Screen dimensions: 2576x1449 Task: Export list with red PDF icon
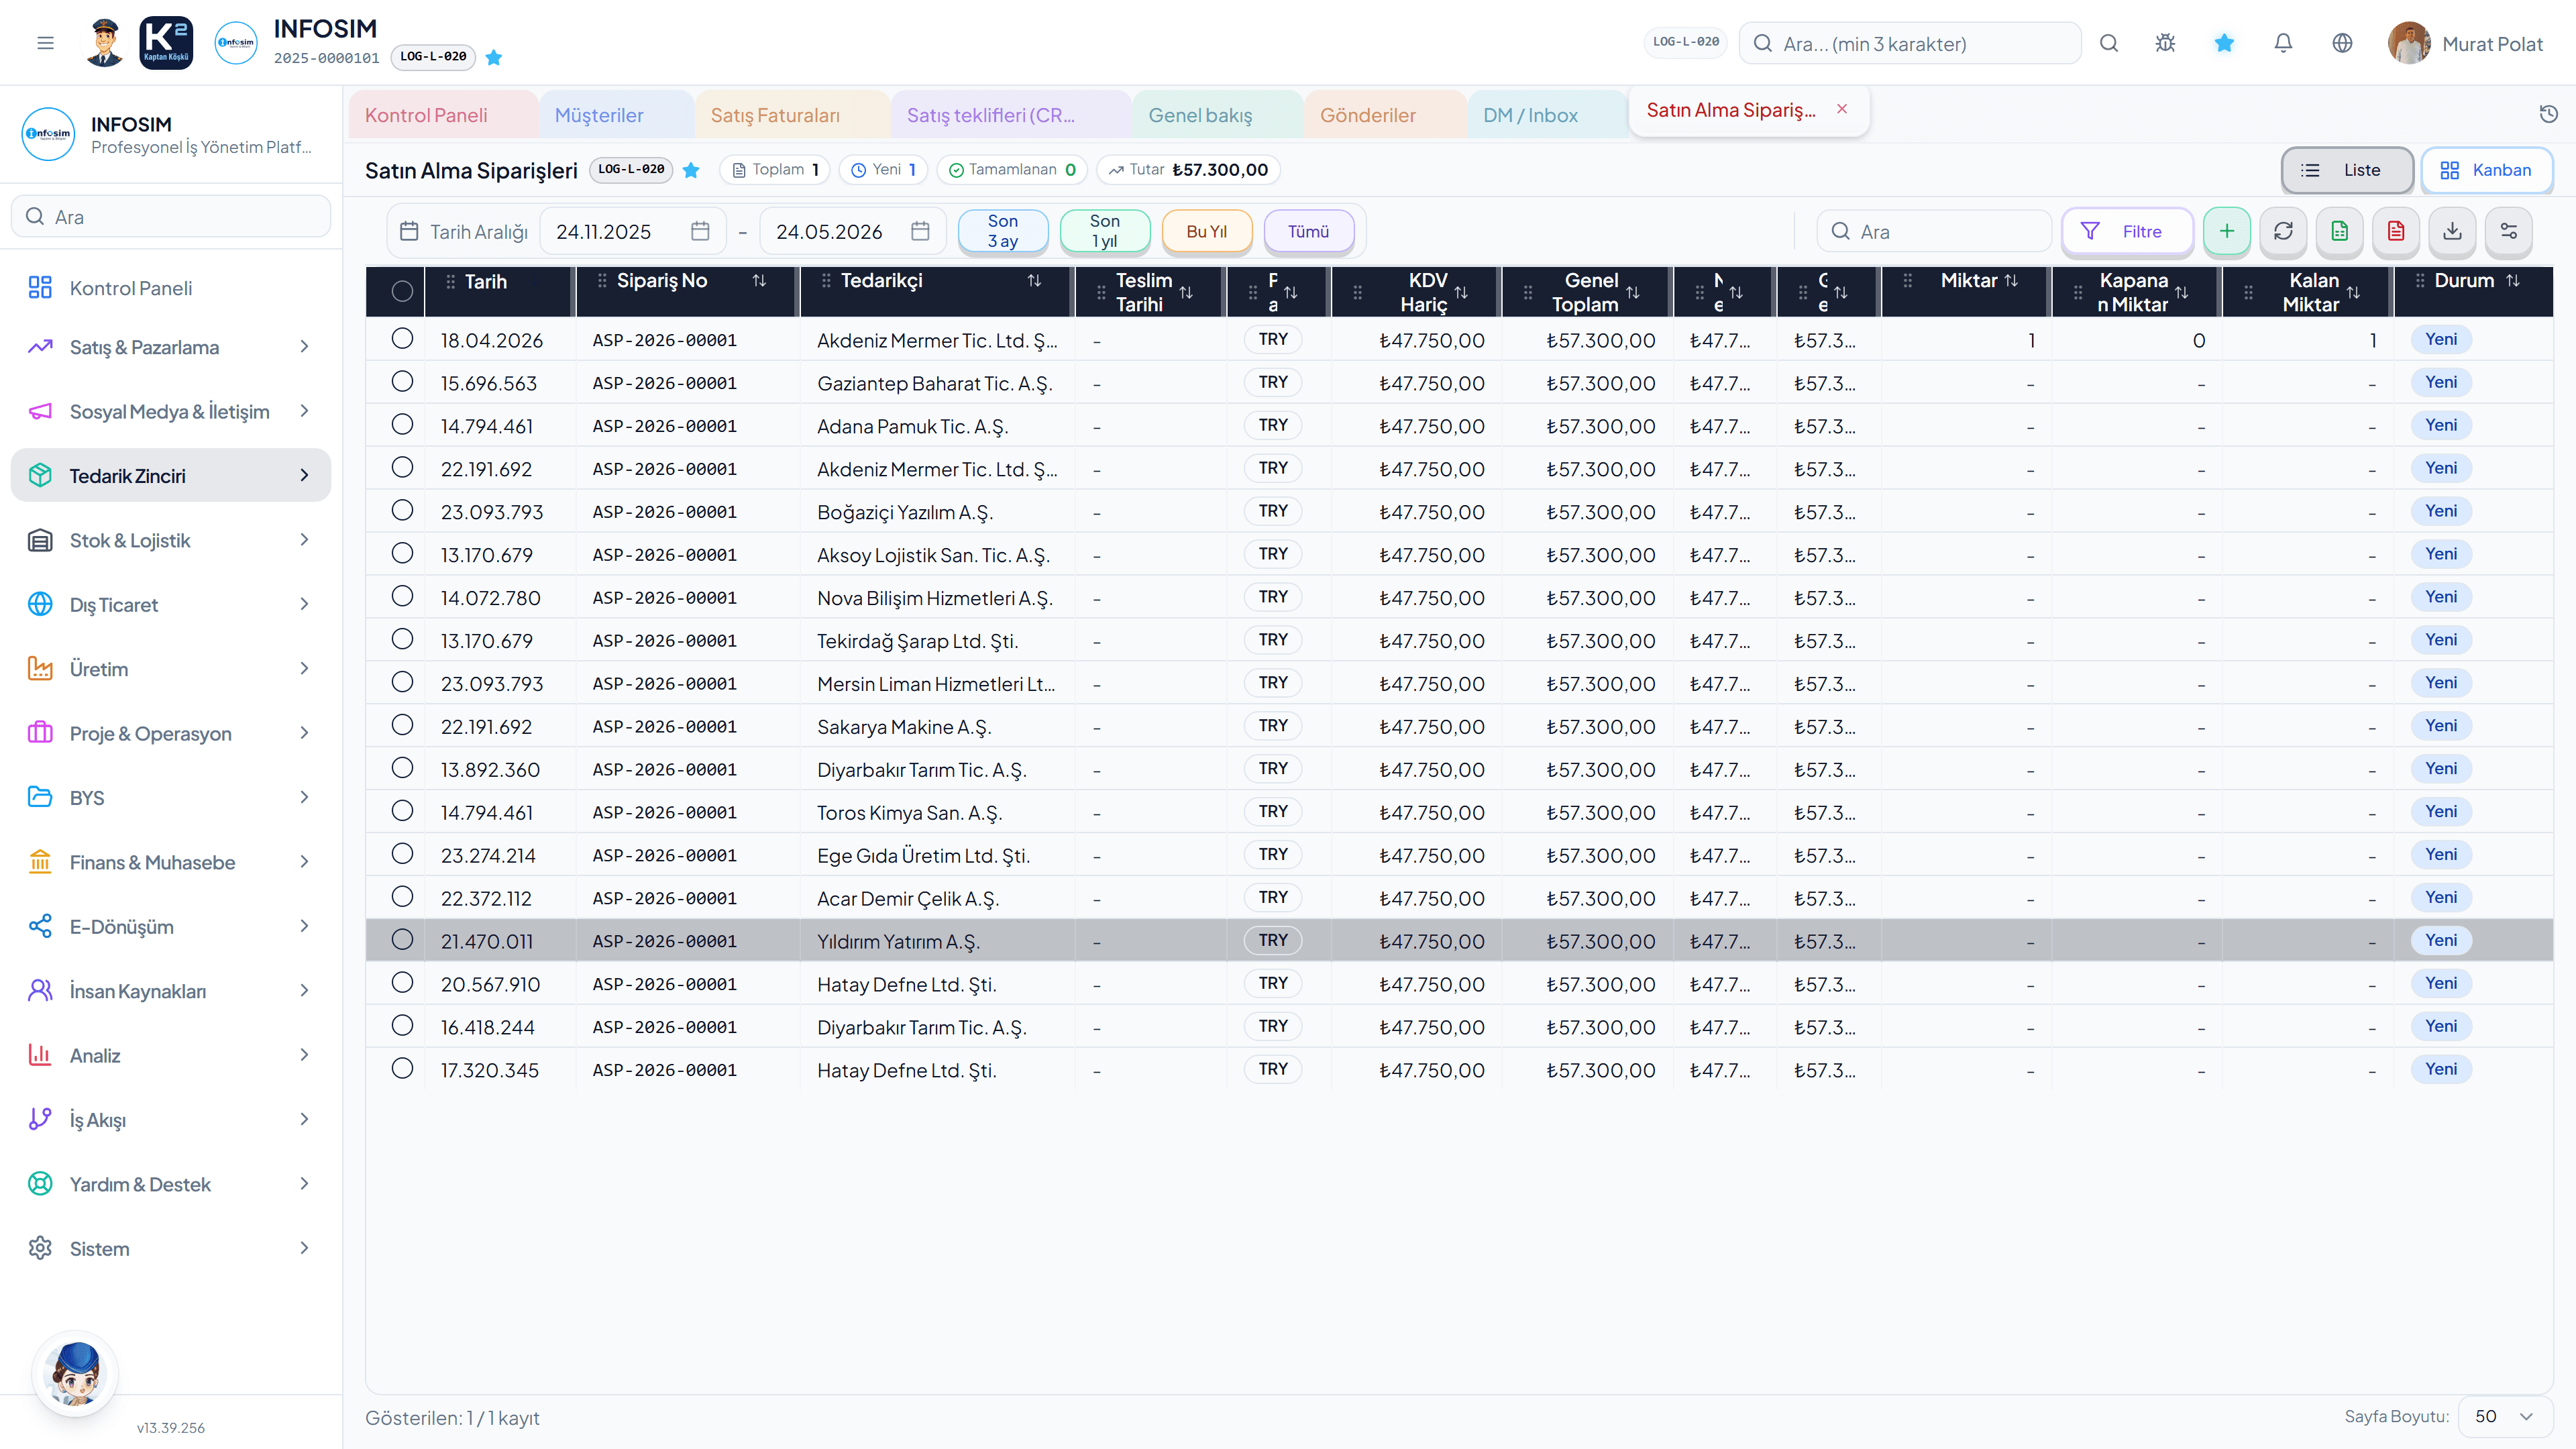(2396, 231)
